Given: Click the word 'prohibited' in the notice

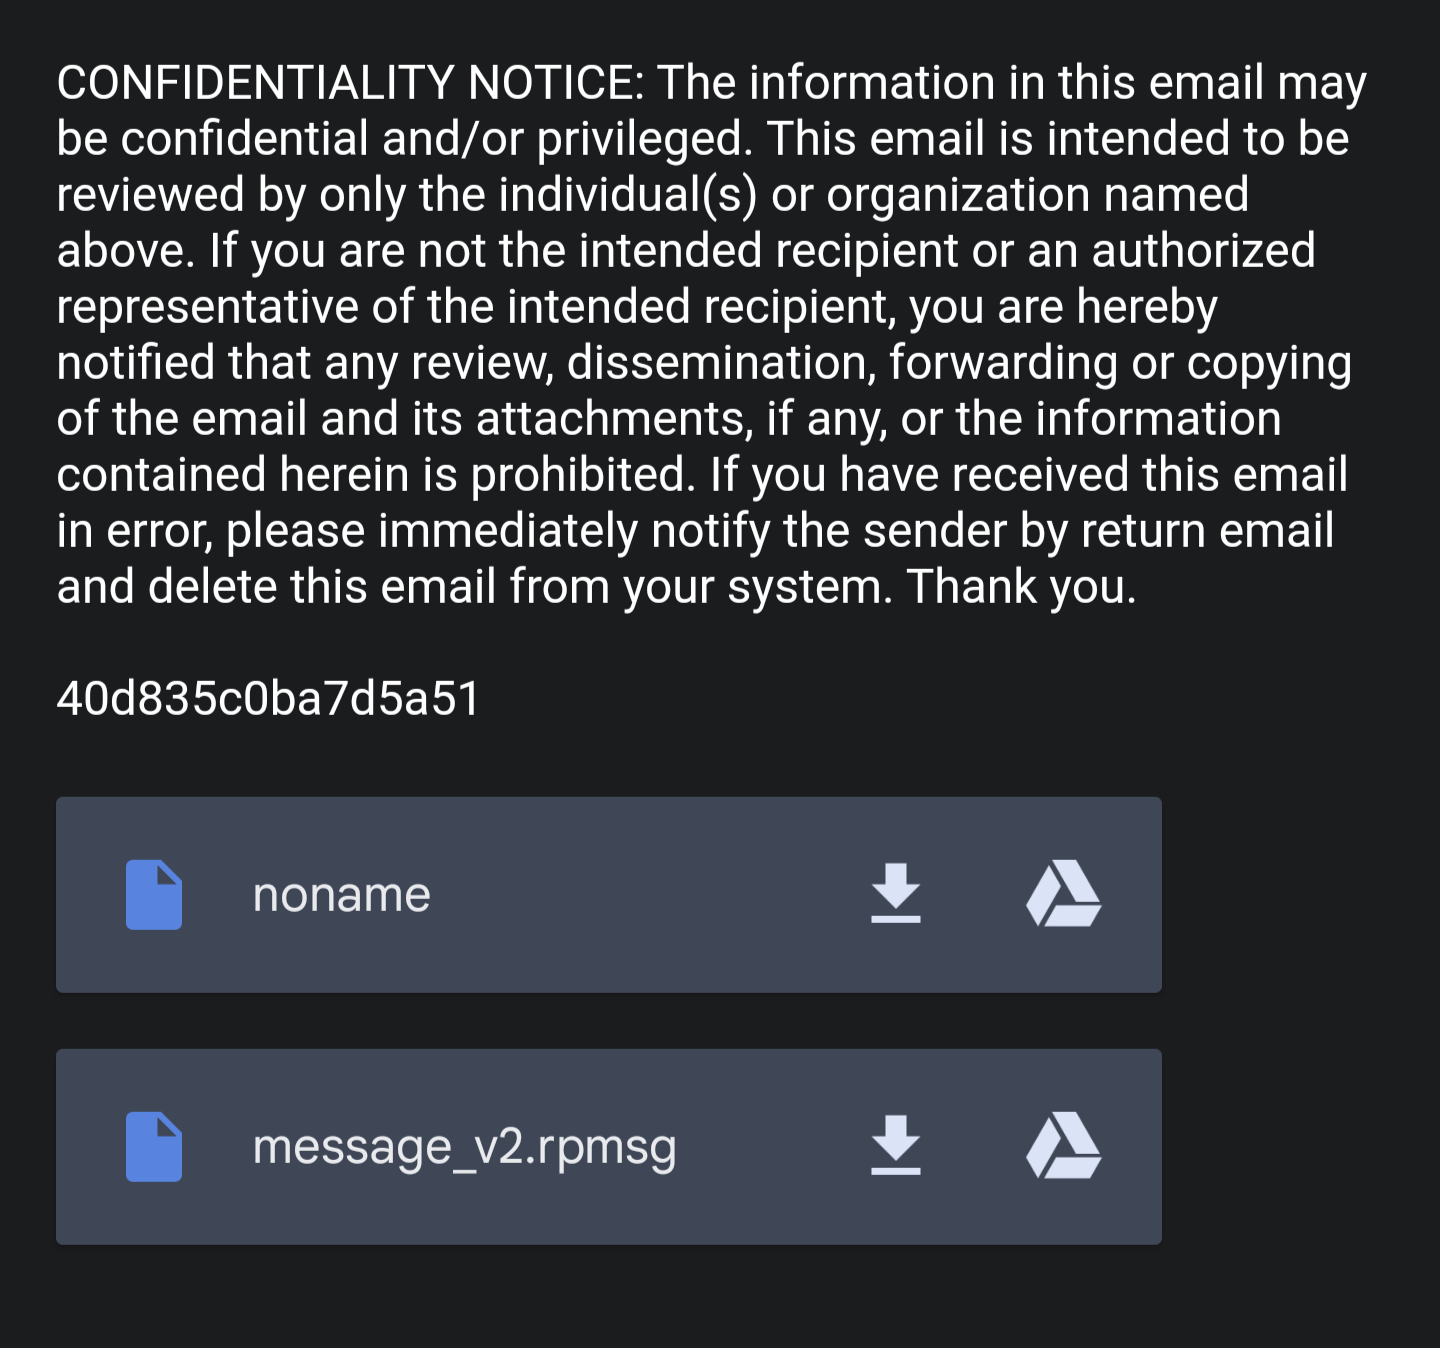Looking at the screenshot, I should [x=581, y=475].
